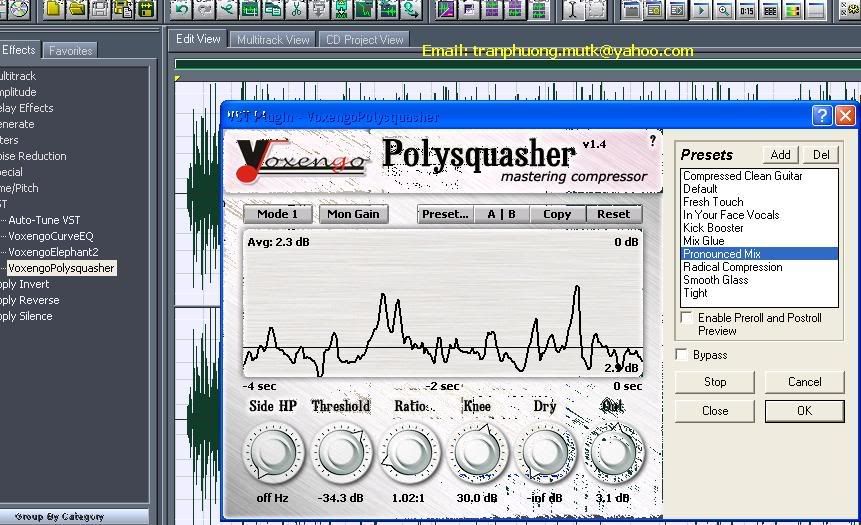861x525 pixels.
Task: Click the CD disc toolbar icon
Action: (19, 9)
